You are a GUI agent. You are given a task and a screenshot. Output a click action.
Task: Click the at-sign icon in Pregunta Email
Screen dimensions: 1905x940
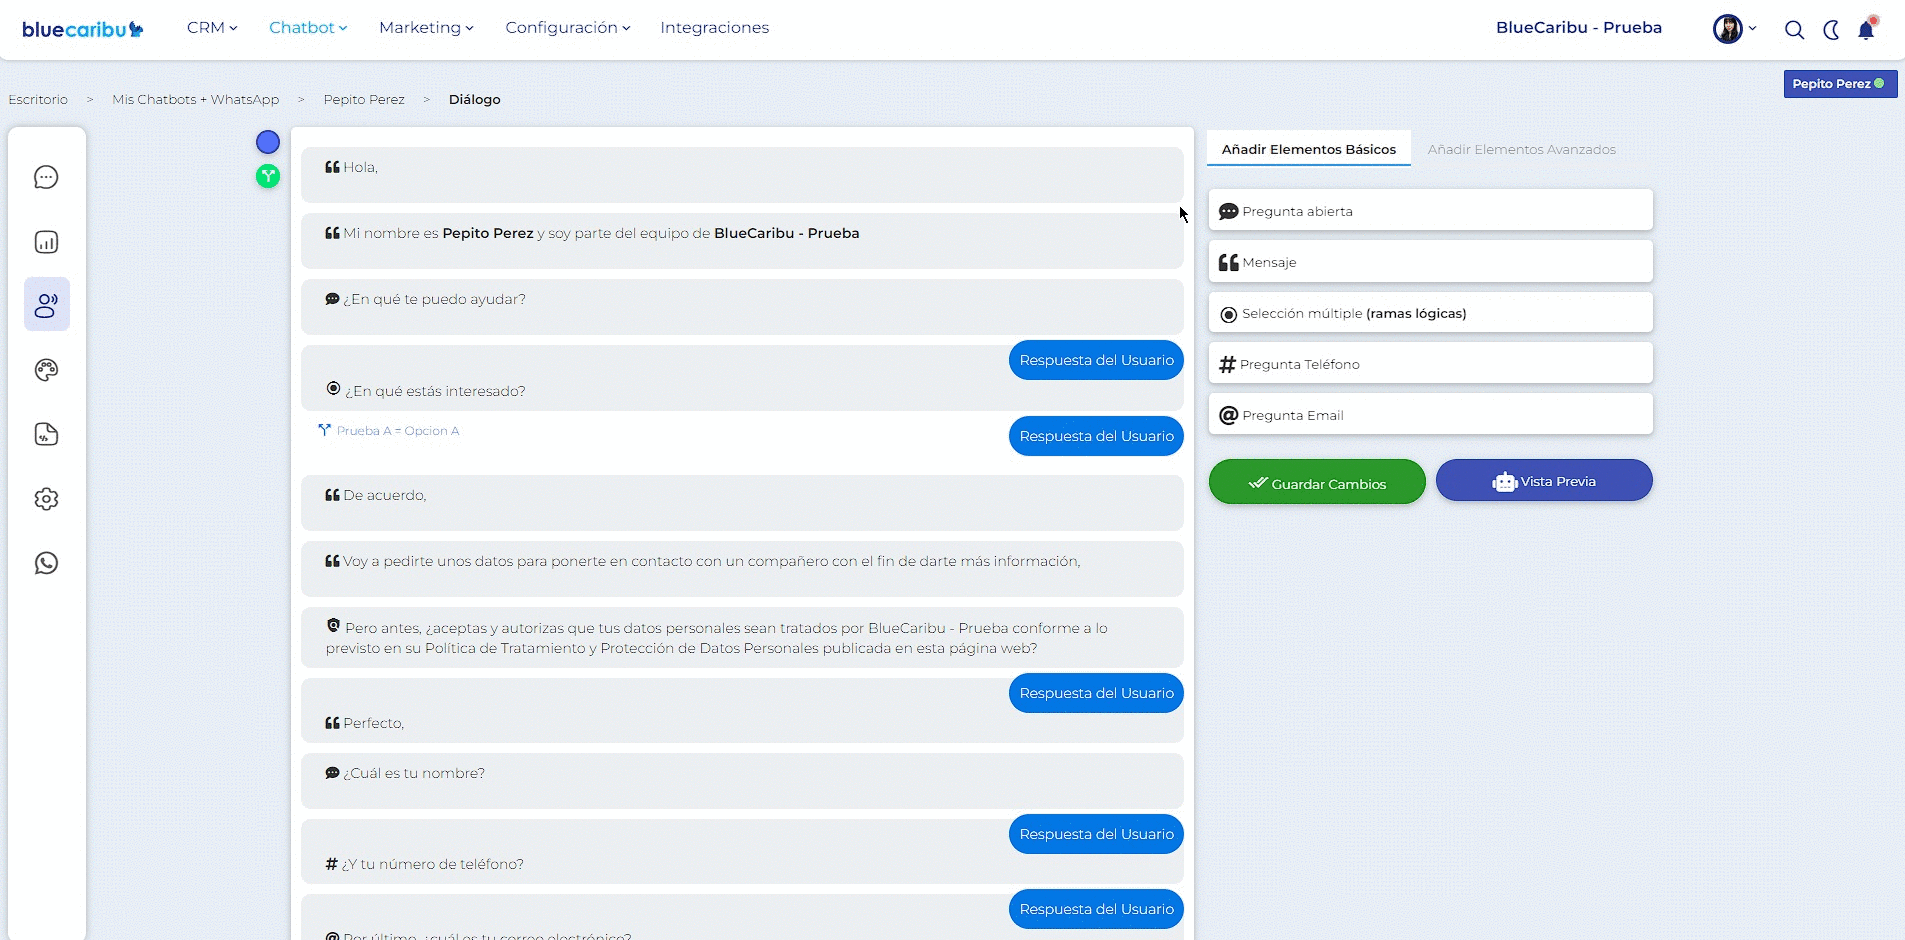[x=1228, y=415]
